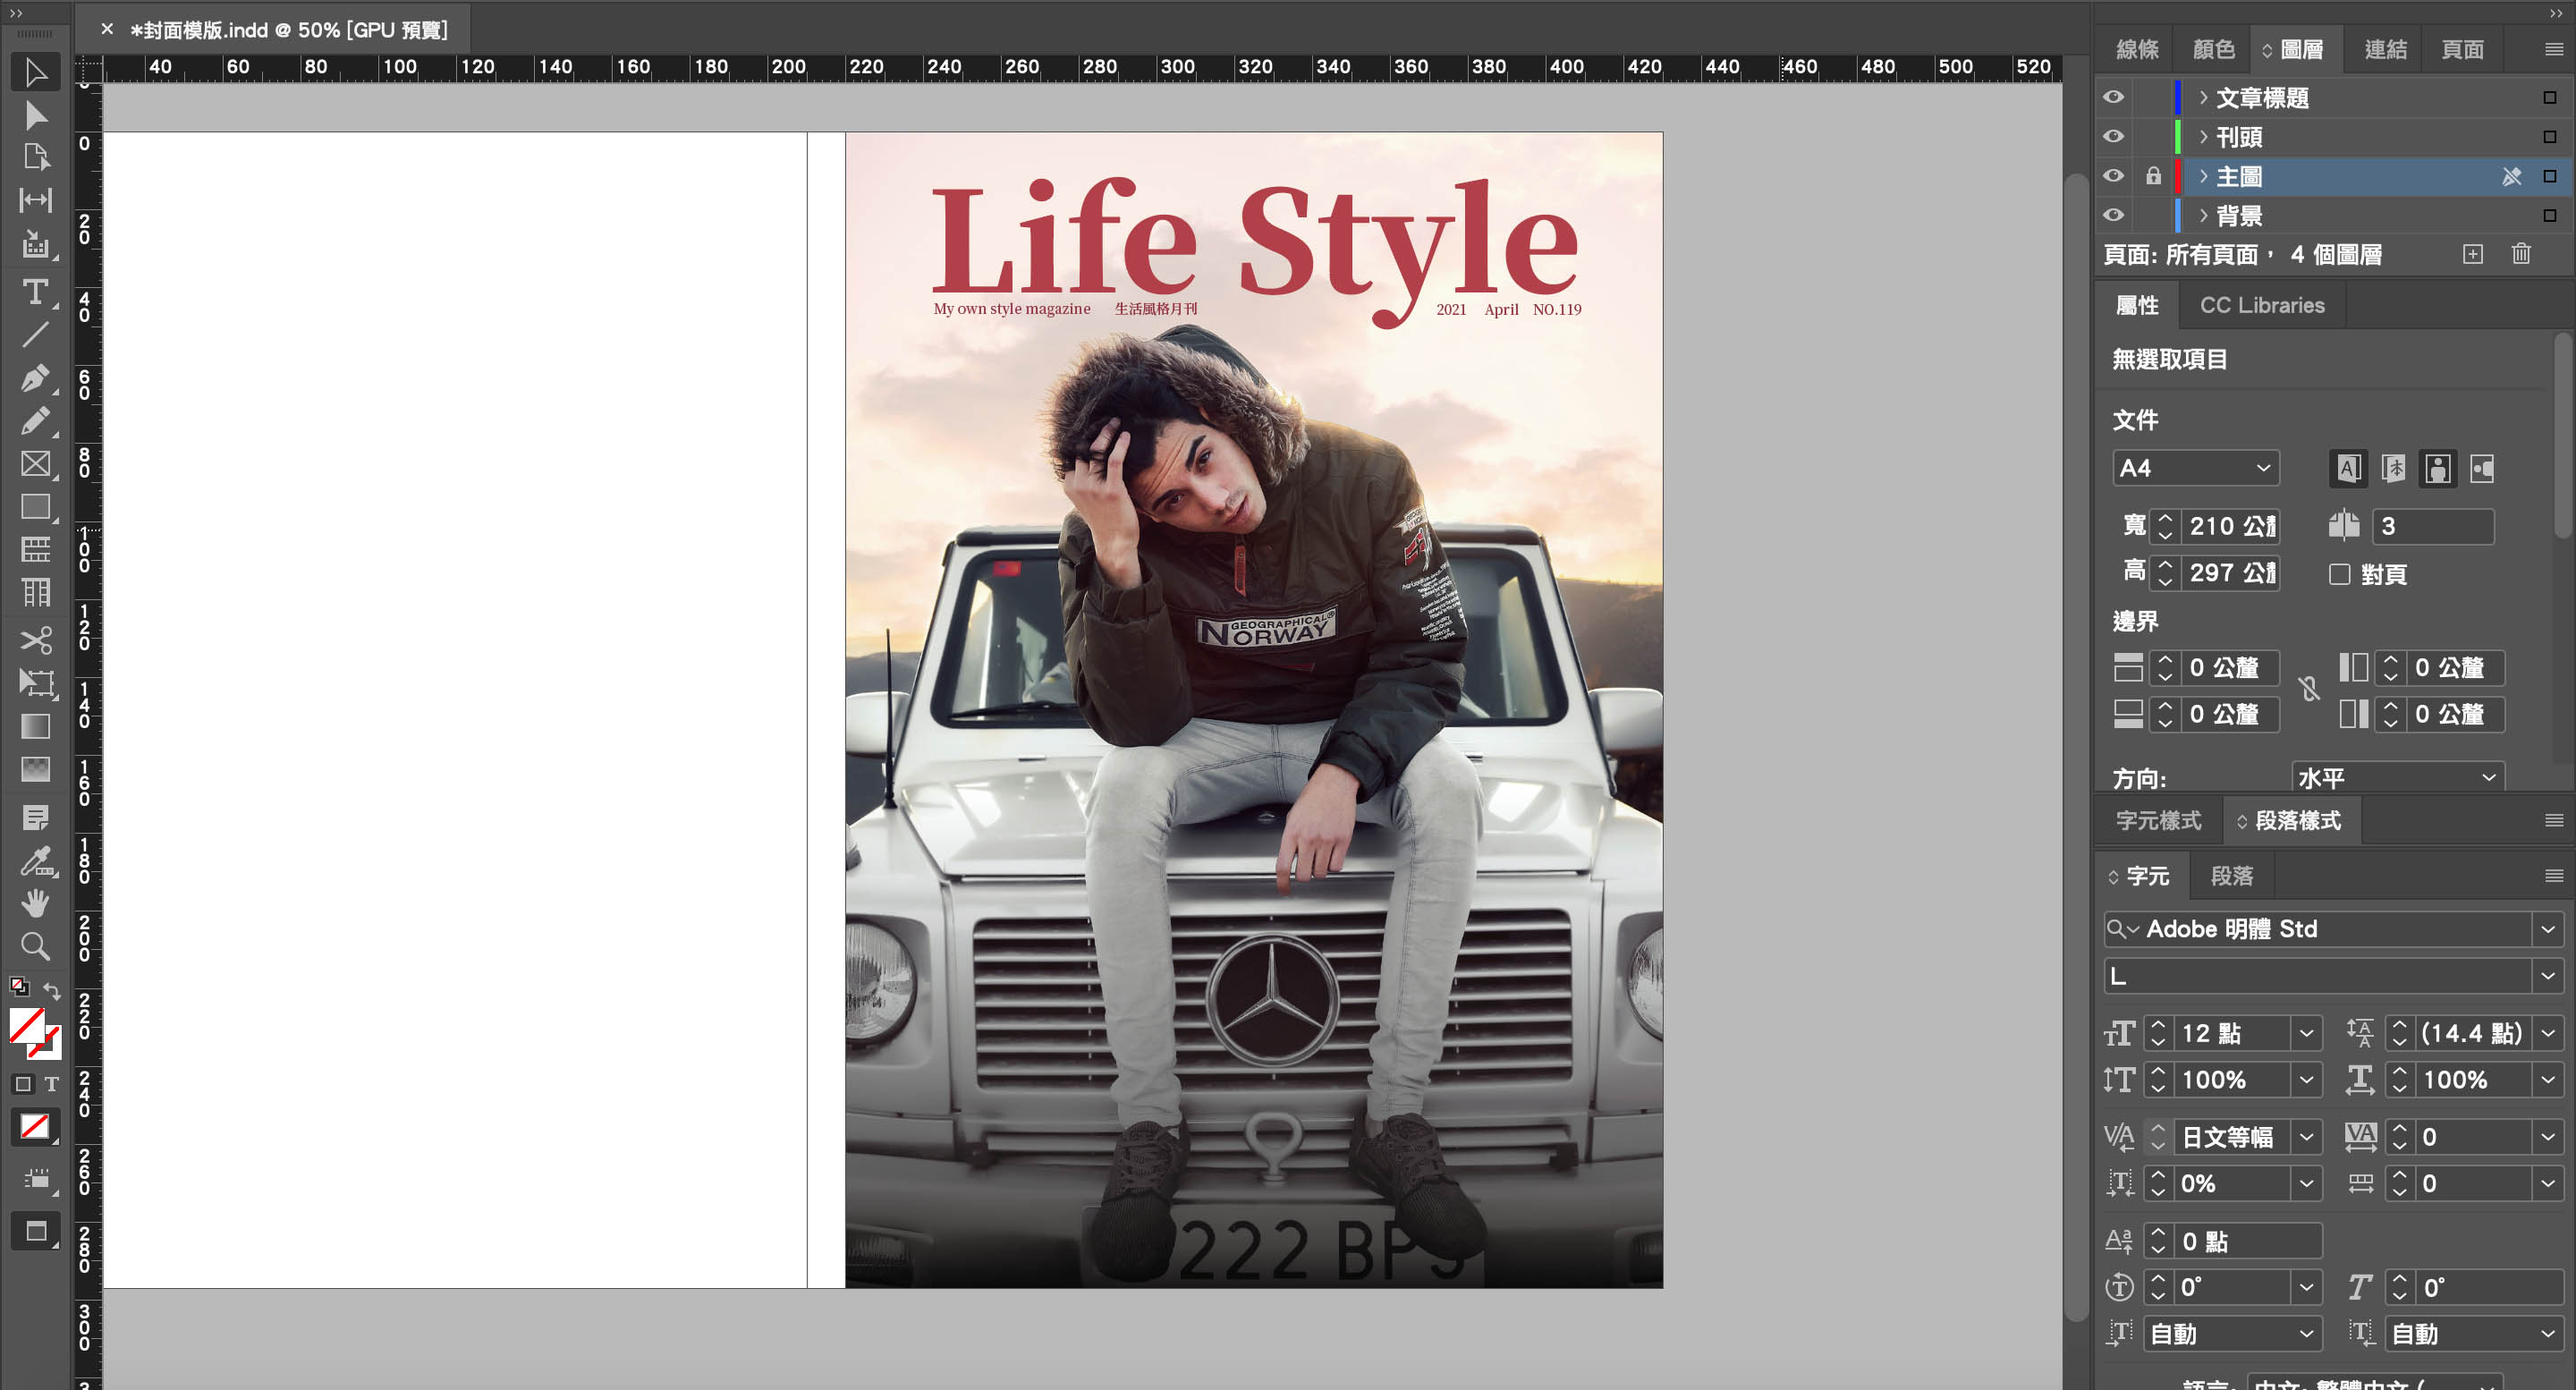Hide the 文章標題 layer
Viewport: 2576px width, 1390px height.
(2113, 97)
